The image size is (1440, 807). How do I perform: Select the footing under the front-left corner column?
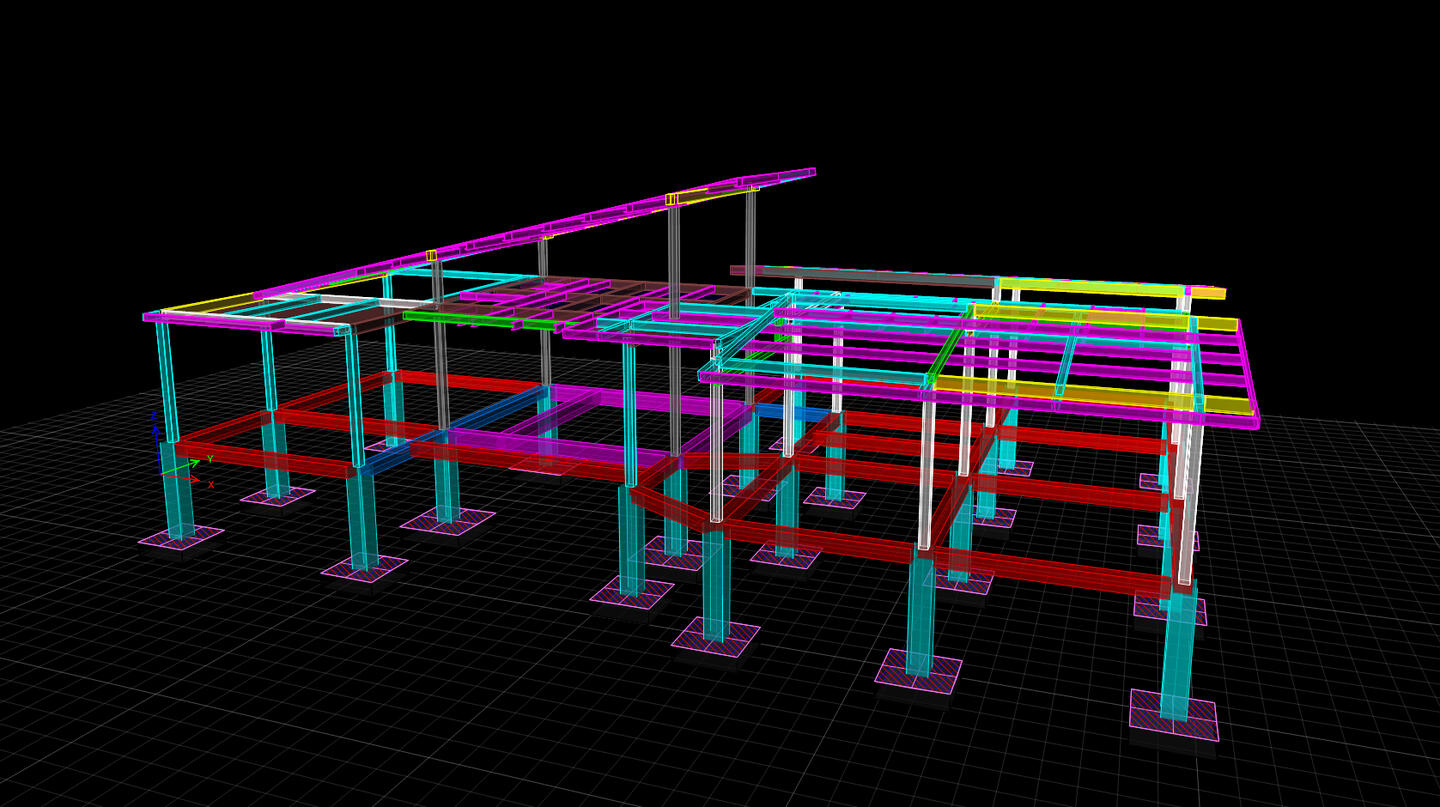point(180,538)
